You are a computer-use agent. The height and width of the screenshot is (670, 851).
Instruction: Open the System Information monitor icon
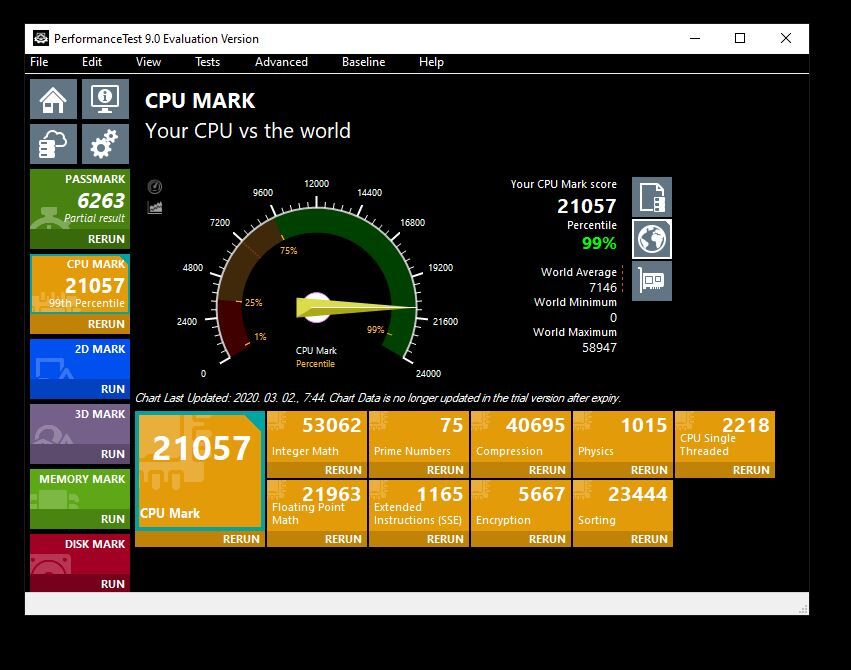coord(105,99)
